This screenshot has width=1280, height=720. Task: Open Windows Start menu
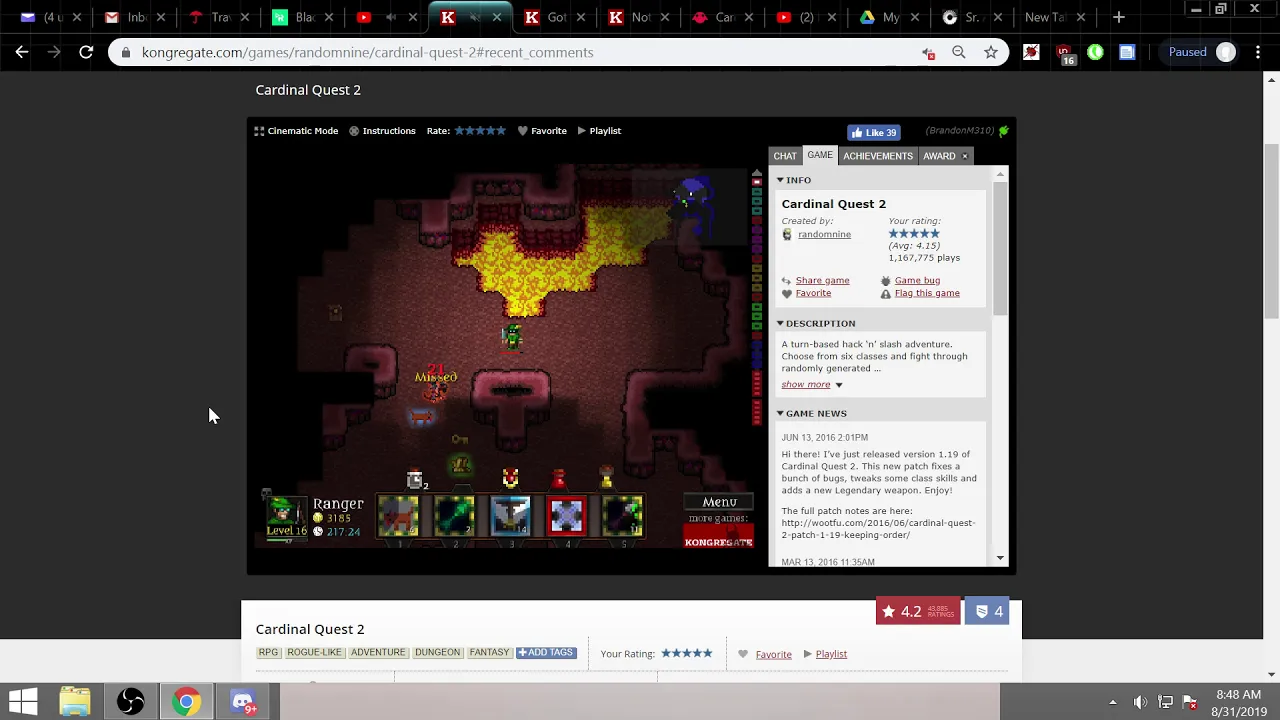pyautogui.click(x=23, y=701)
